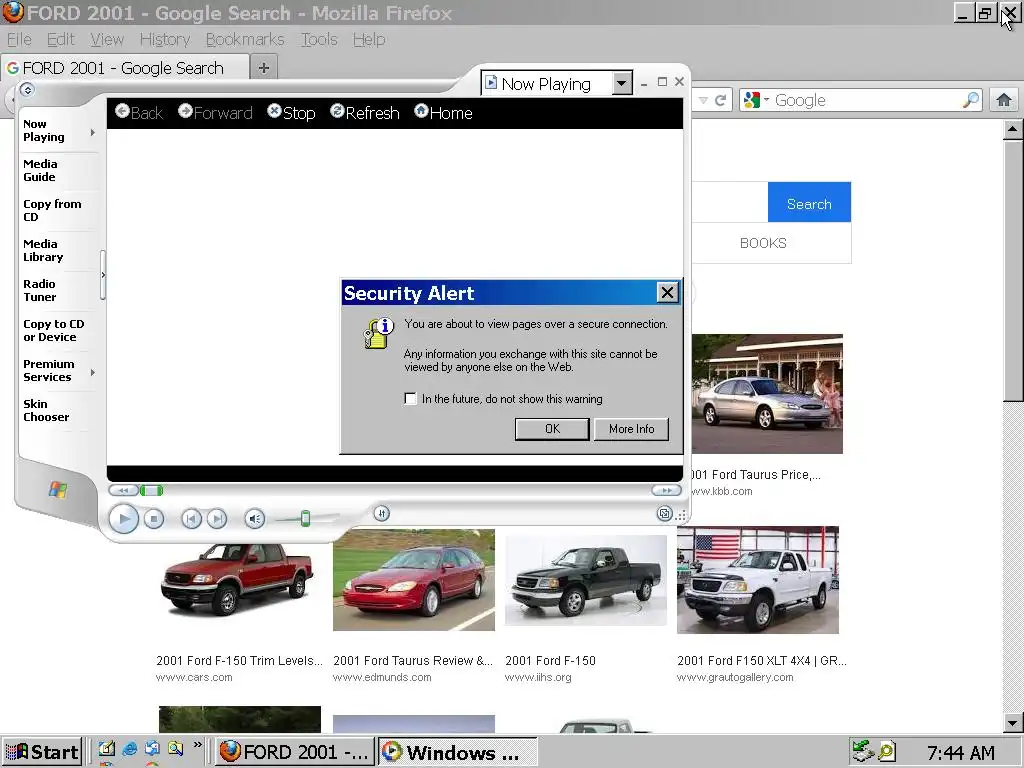This screenshot has height=768, width=1024.
Task: Click the Windows logo in Media Player
Action: pyautogui.click(x=57, y=490)
